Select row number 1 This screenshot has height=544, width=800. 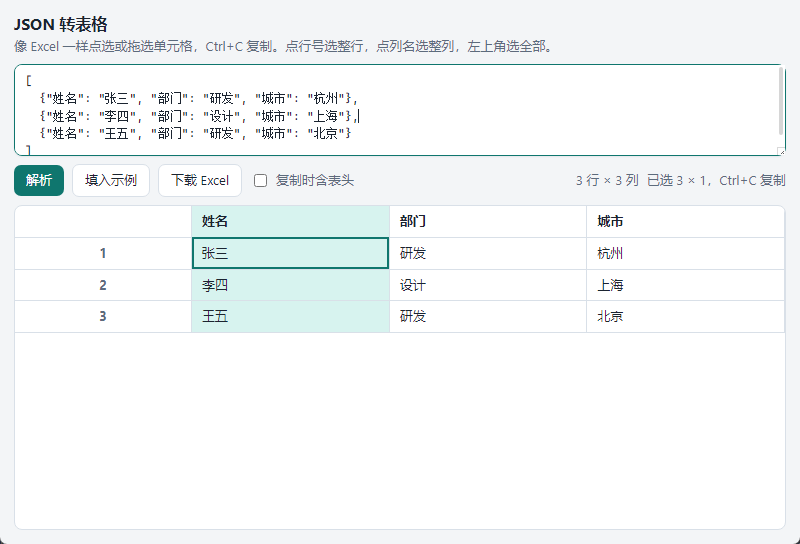(x=103, y=253)
